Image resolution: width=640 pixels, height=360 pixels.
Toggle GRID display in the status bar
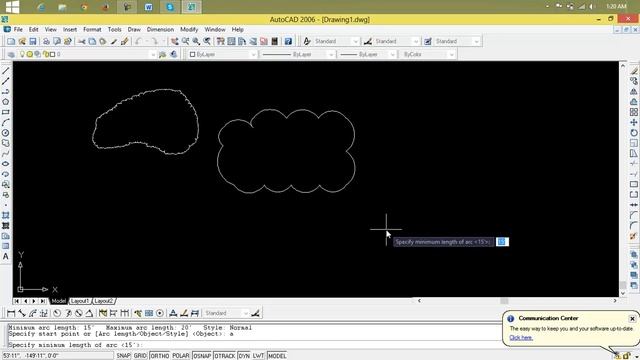(140, 356)
